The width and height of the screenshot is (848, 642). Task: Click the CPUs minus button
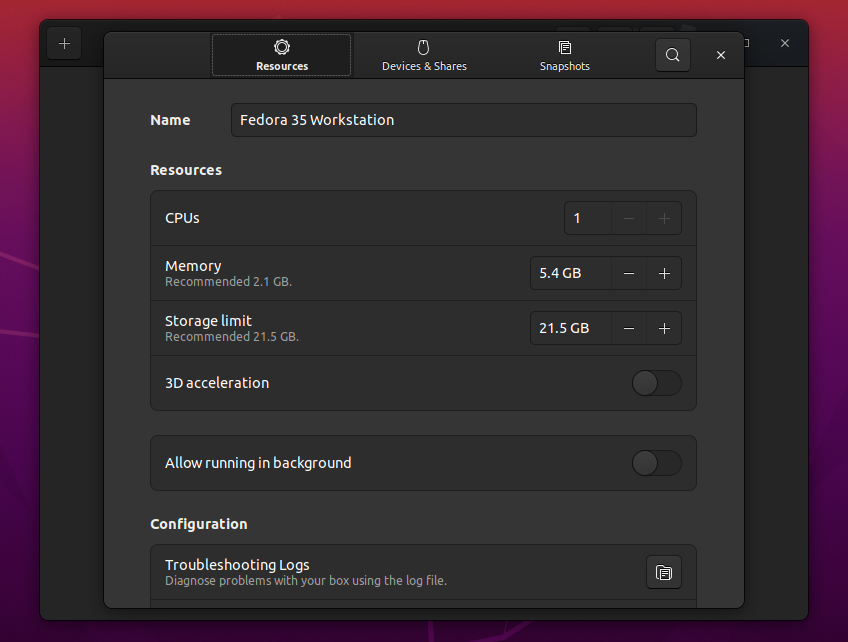(628, 218)
